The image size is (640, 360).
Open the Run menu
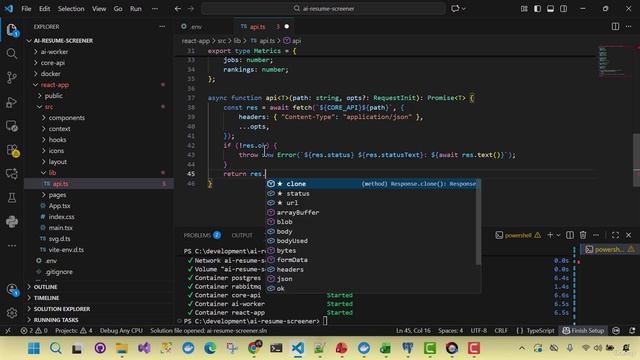coord(136,9)
